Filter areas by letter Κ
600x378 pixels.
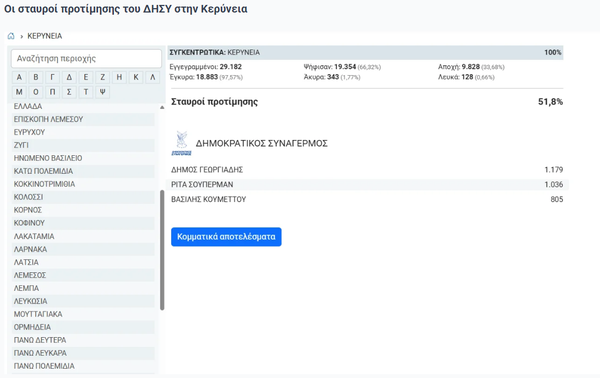click(136, 77)
